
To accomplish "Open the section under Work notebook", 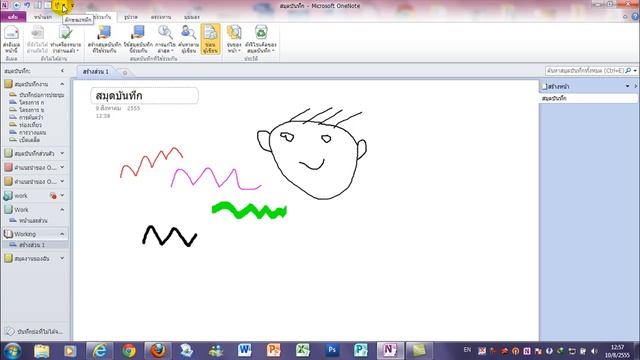I will 29,220.
